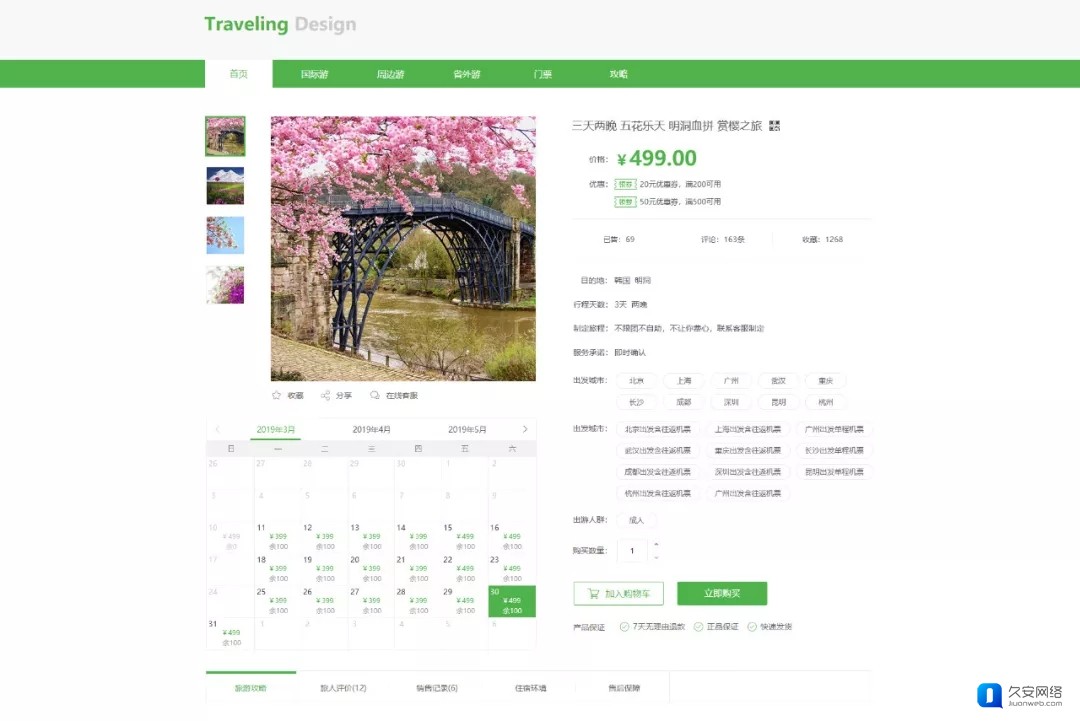Click the green 立即购买 button
This screenshot has height=721, width=1080.
722,594
